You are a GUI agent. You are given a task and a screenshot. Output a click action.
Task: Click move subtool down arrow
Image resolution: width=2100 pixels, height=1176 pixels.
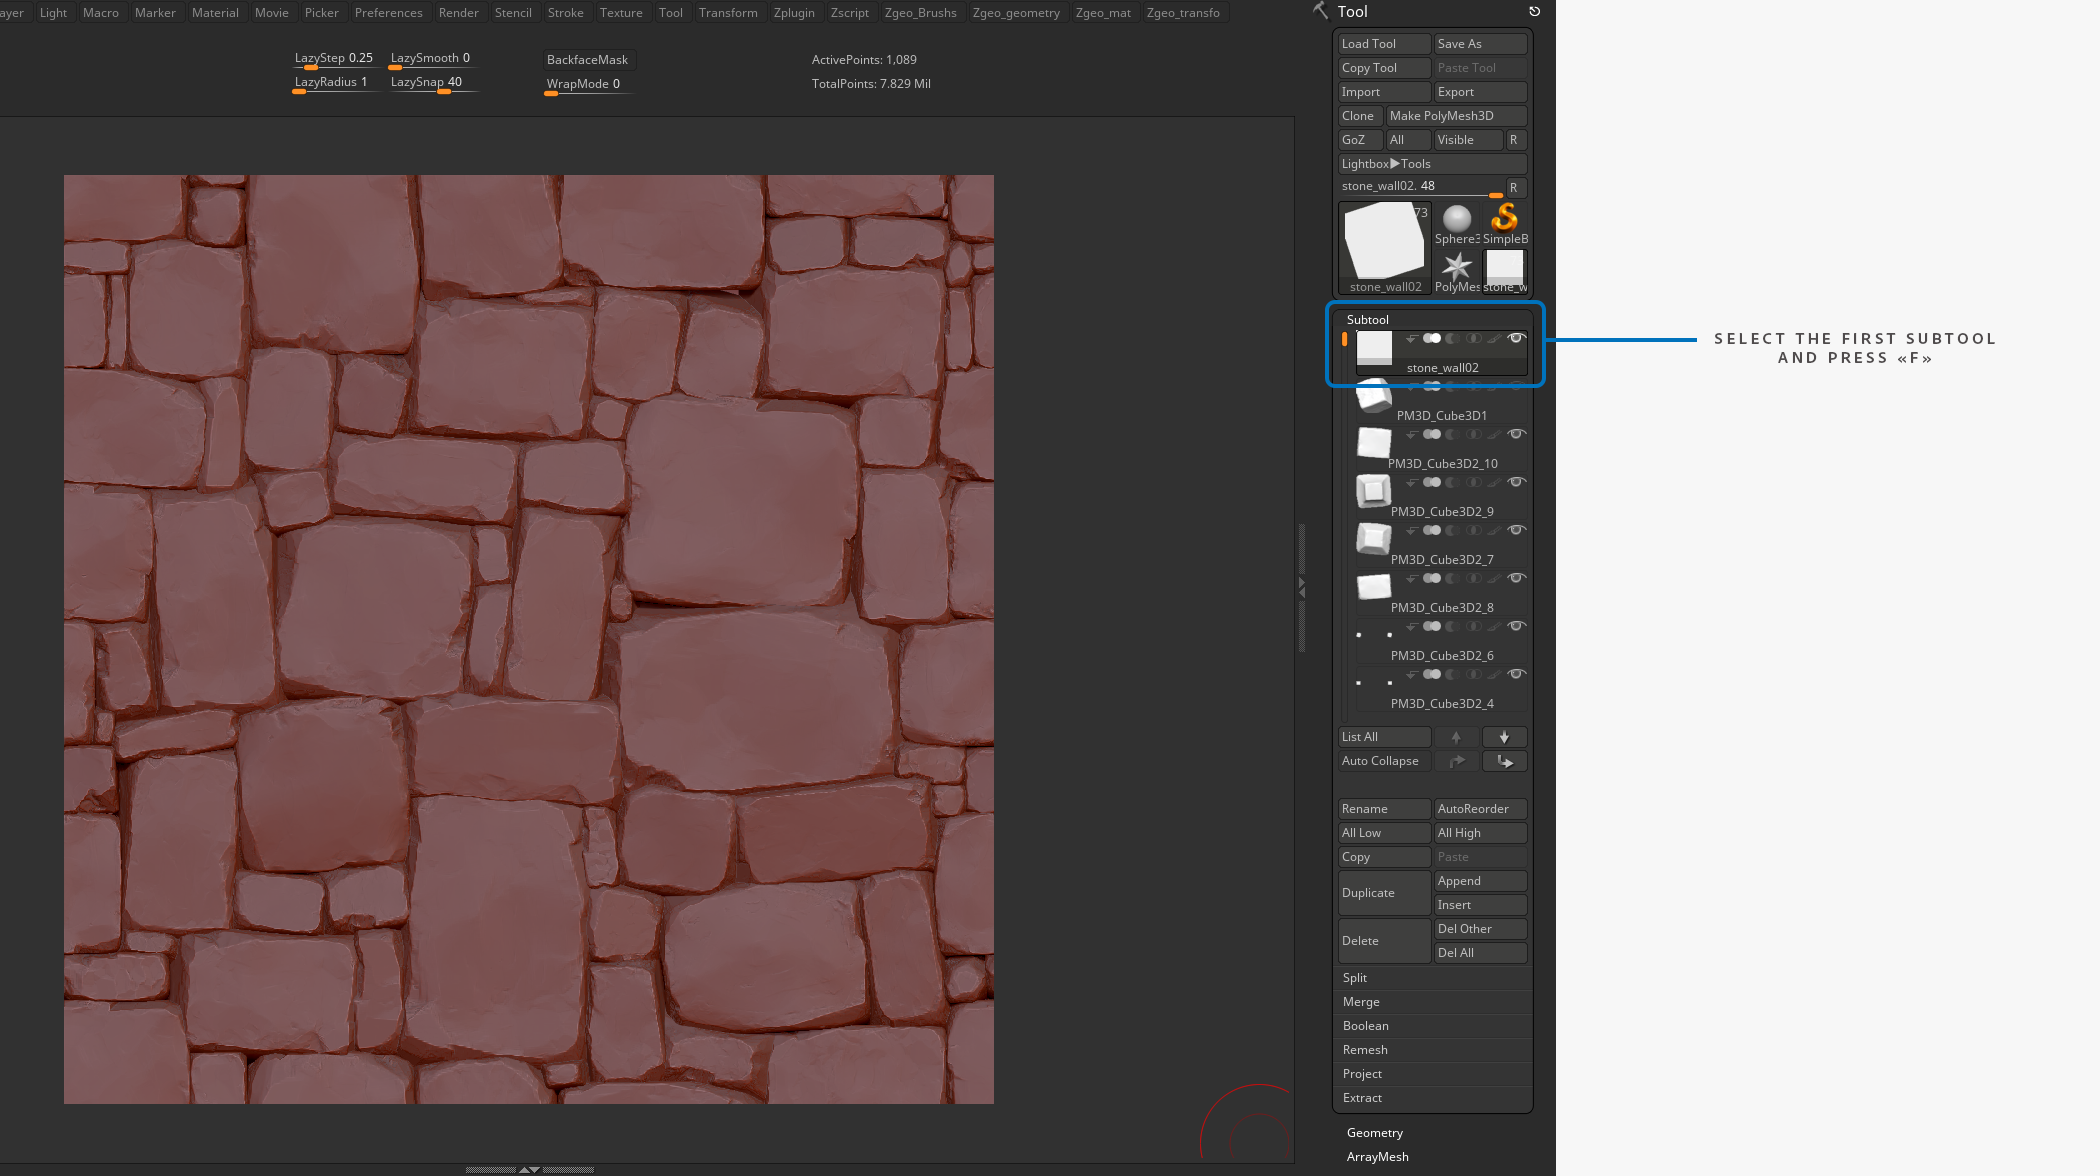click(1504, 737)
